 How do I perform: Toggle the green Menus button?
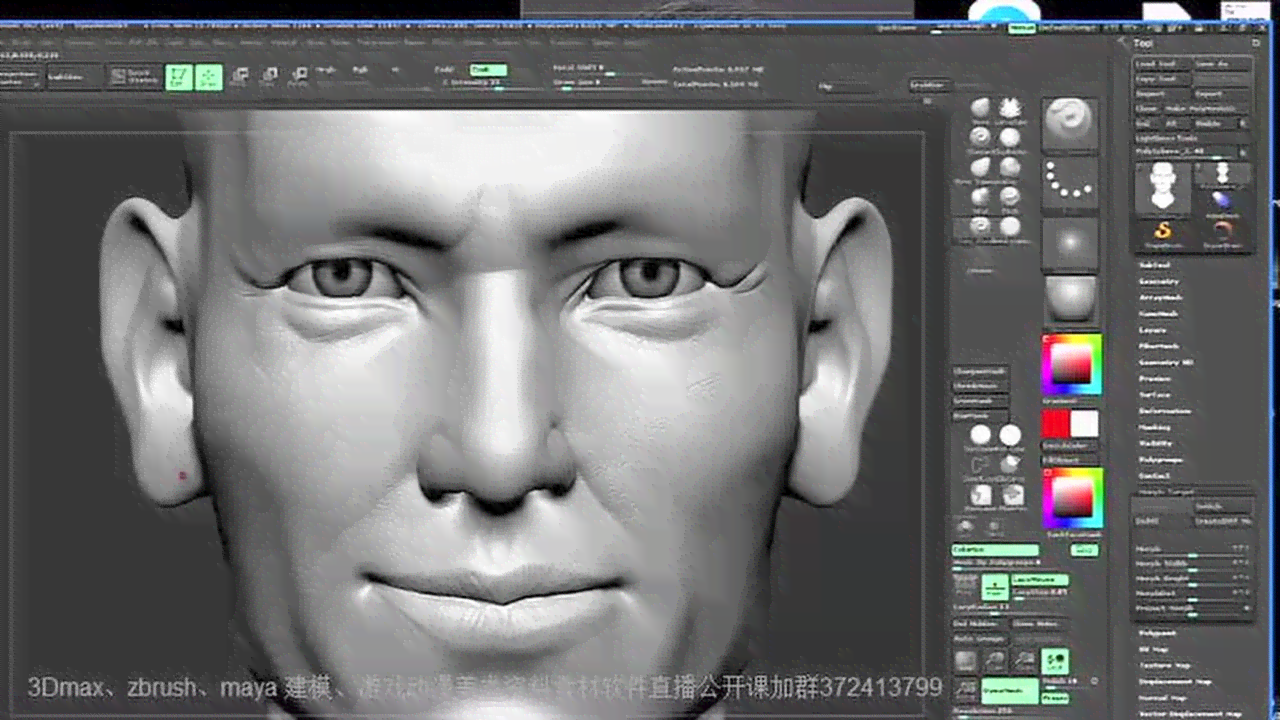tap(1021, 29)
